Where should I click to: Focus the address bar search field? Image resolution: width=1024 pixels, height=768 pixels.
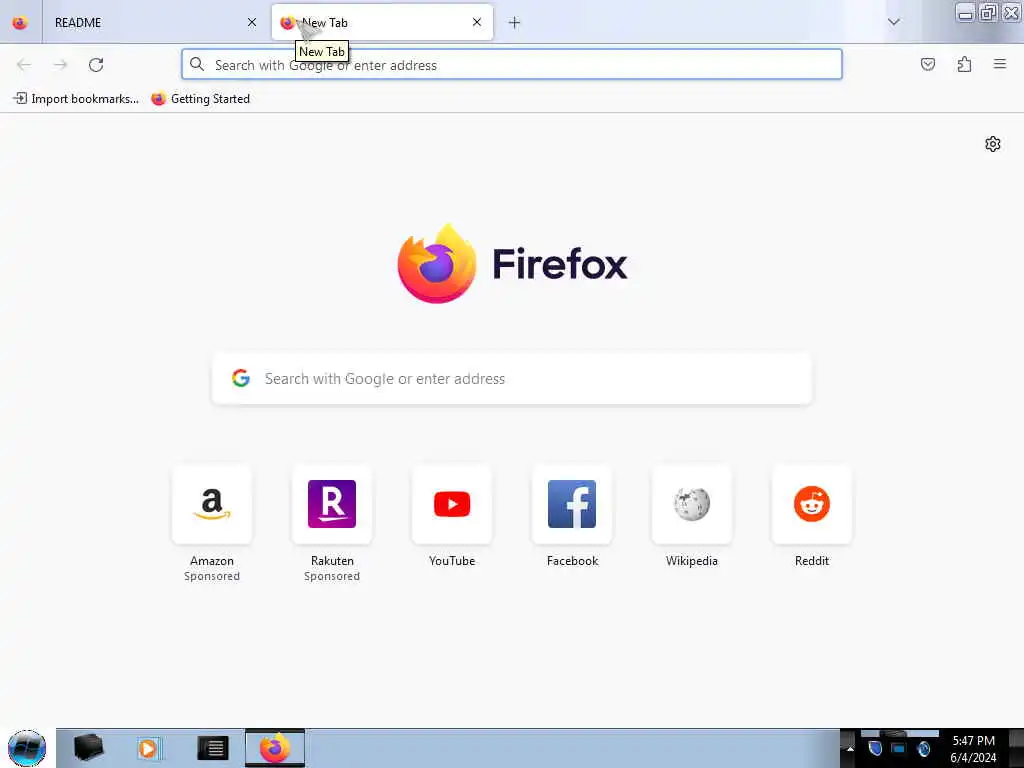[512, 65]
